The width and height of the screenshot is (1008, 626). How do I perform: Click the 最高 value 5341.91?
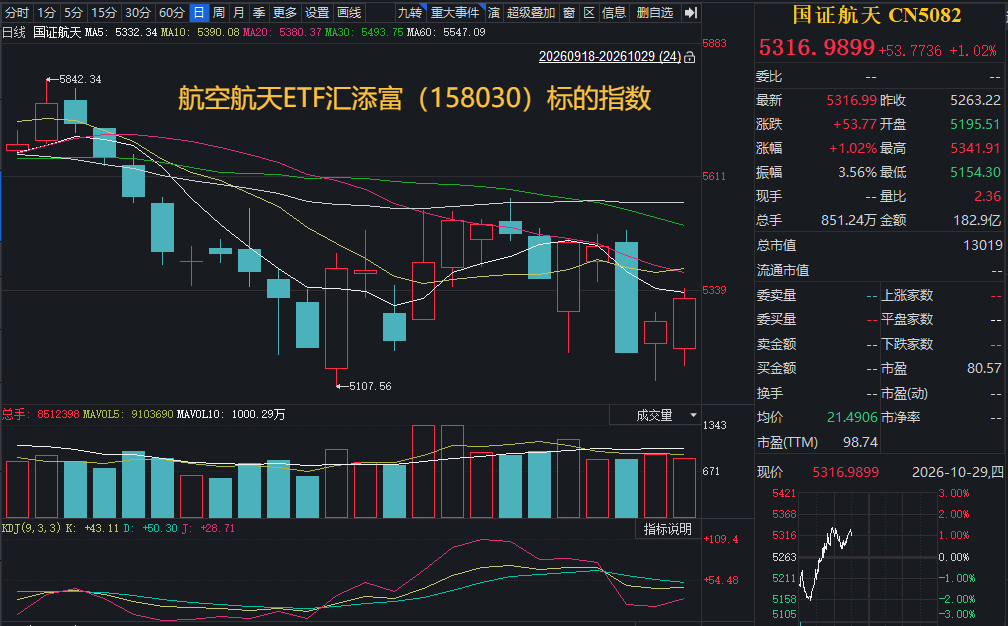[x=975, y=148]
